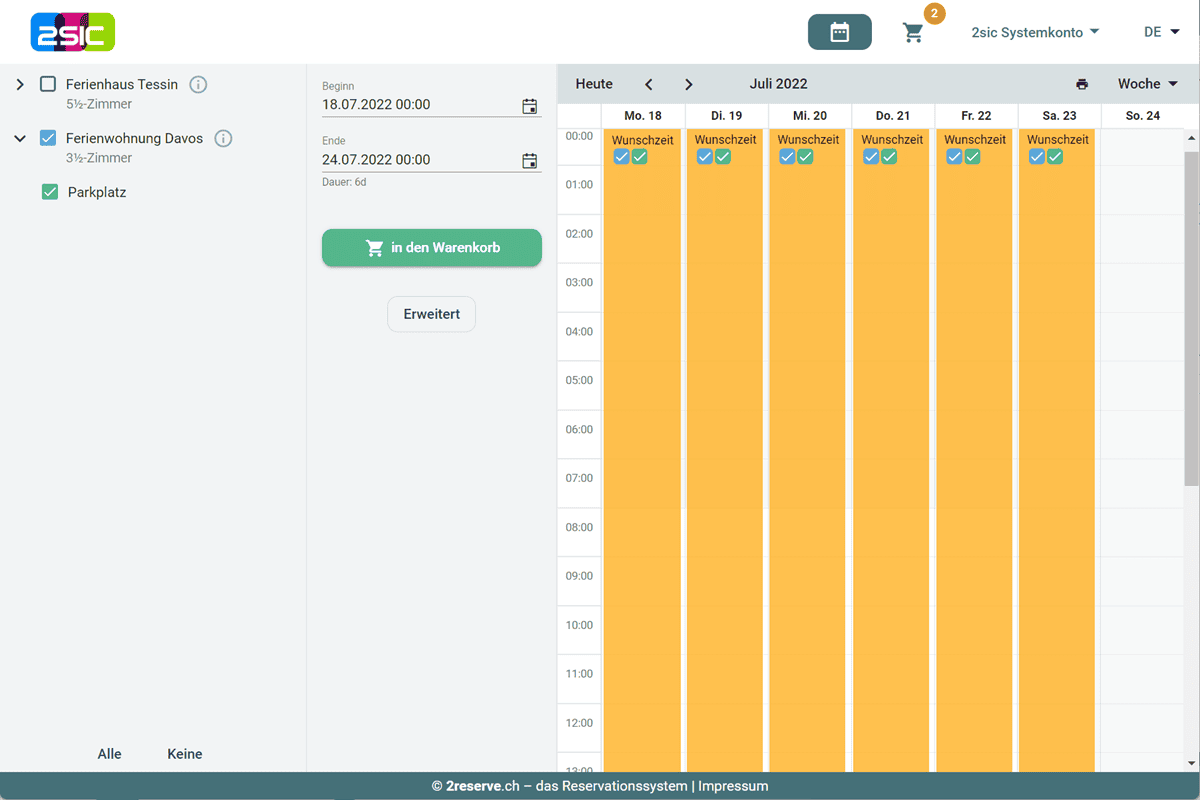Show info for Ferienwohnung Davos
1200x800 pixels.
(223, 139)
